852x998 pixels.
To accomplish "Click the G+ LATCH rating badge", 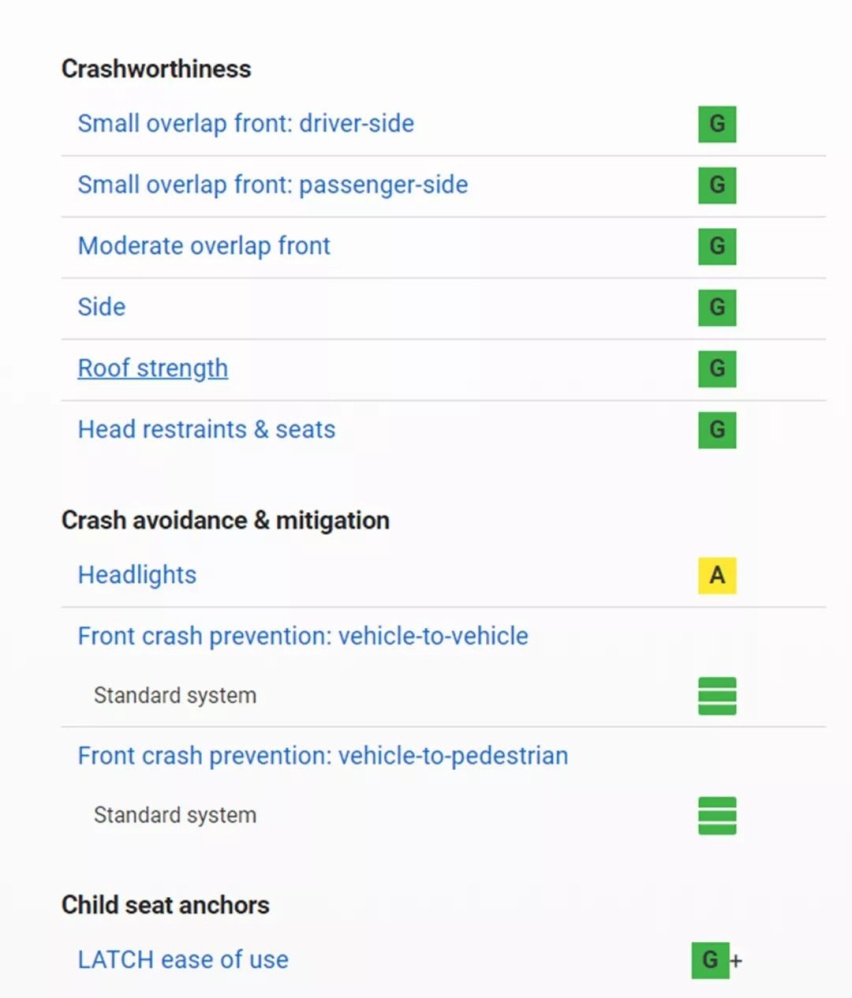I will [716, 960].
